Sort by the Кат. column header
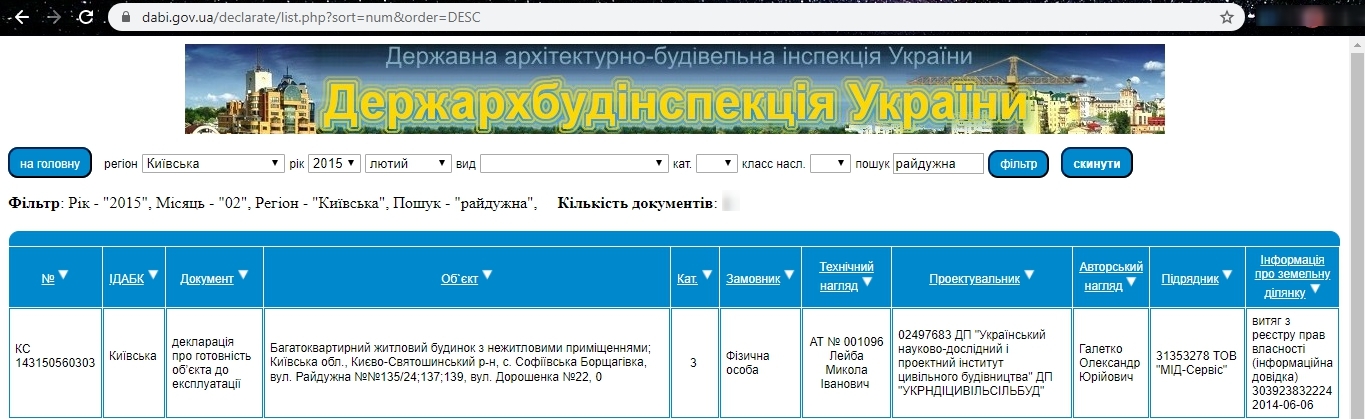Viewport: 1365px width, 419px height. (x=687, y=278)
